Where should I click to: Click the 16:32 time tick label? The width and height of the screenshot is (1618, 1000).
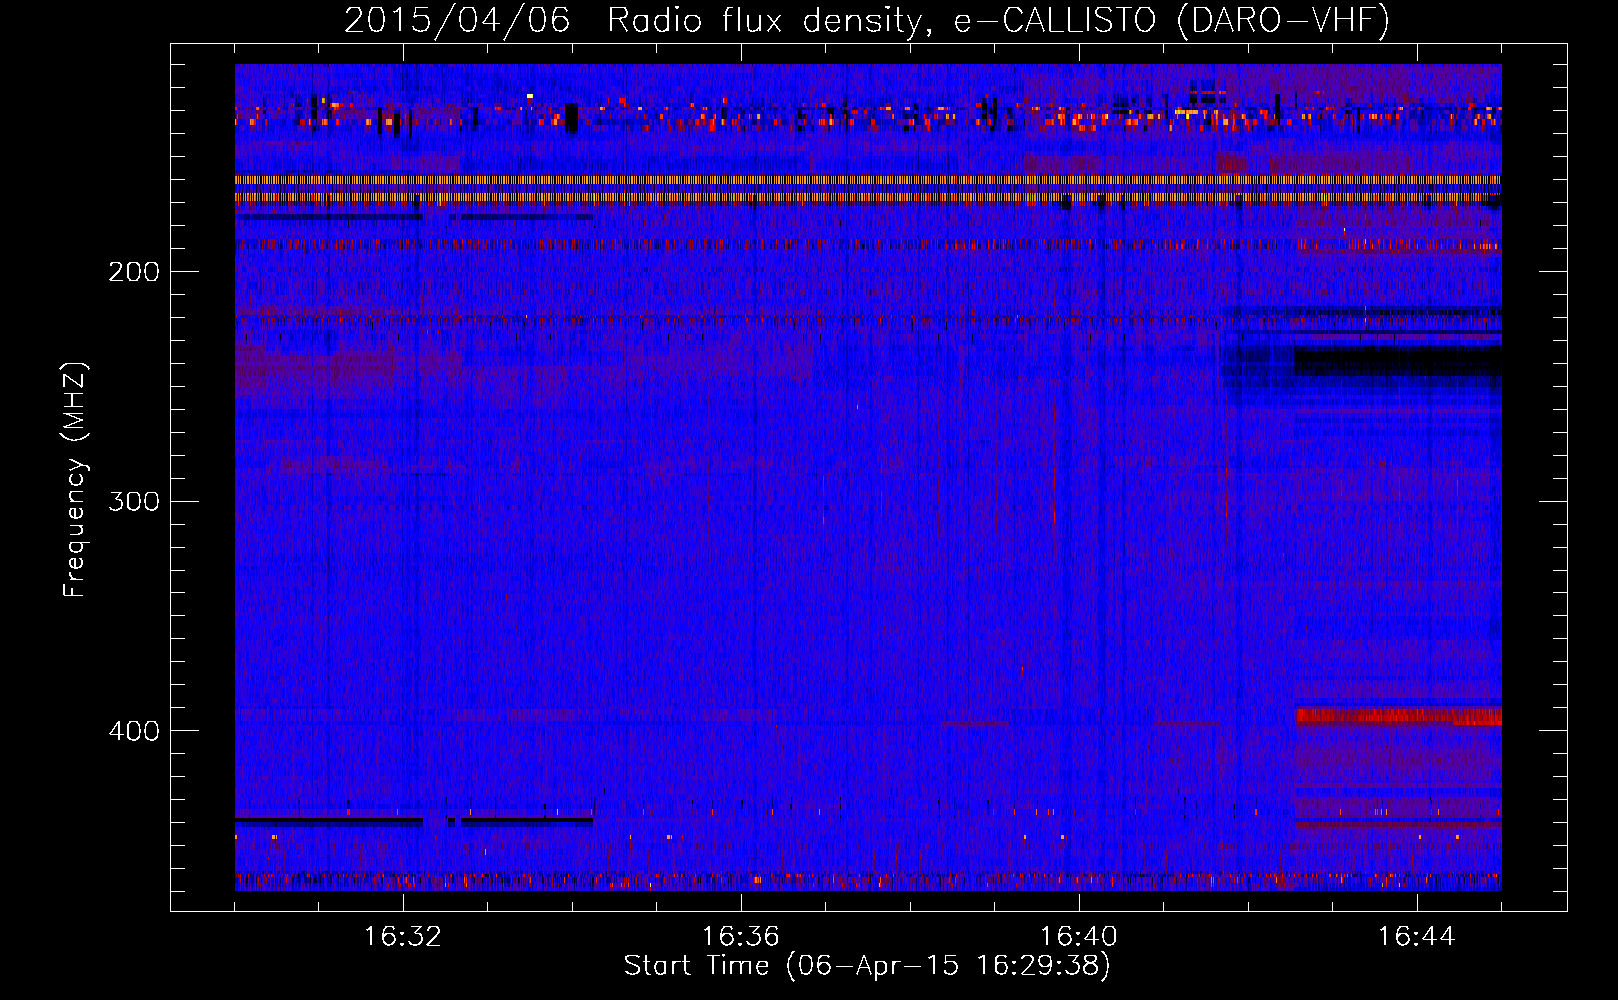pos(403,937)
